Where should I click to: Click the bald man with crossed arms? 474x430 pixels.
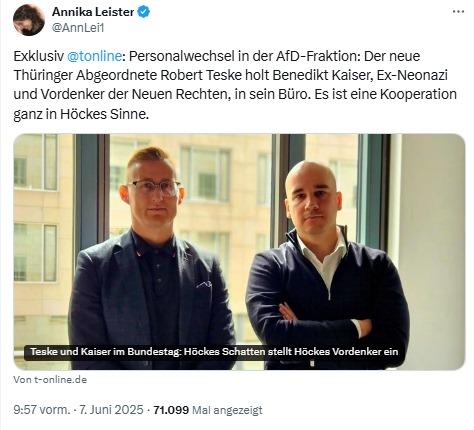327,265
